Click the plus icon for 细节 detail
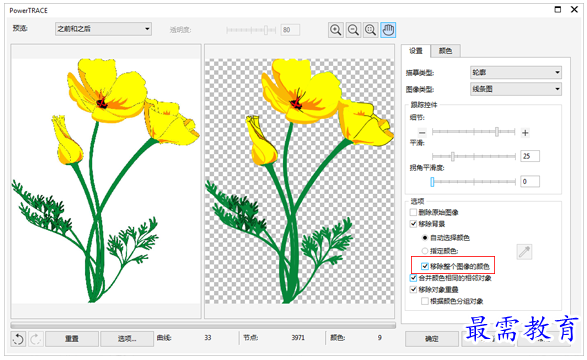Screen dimensions: 587x360 525,133
